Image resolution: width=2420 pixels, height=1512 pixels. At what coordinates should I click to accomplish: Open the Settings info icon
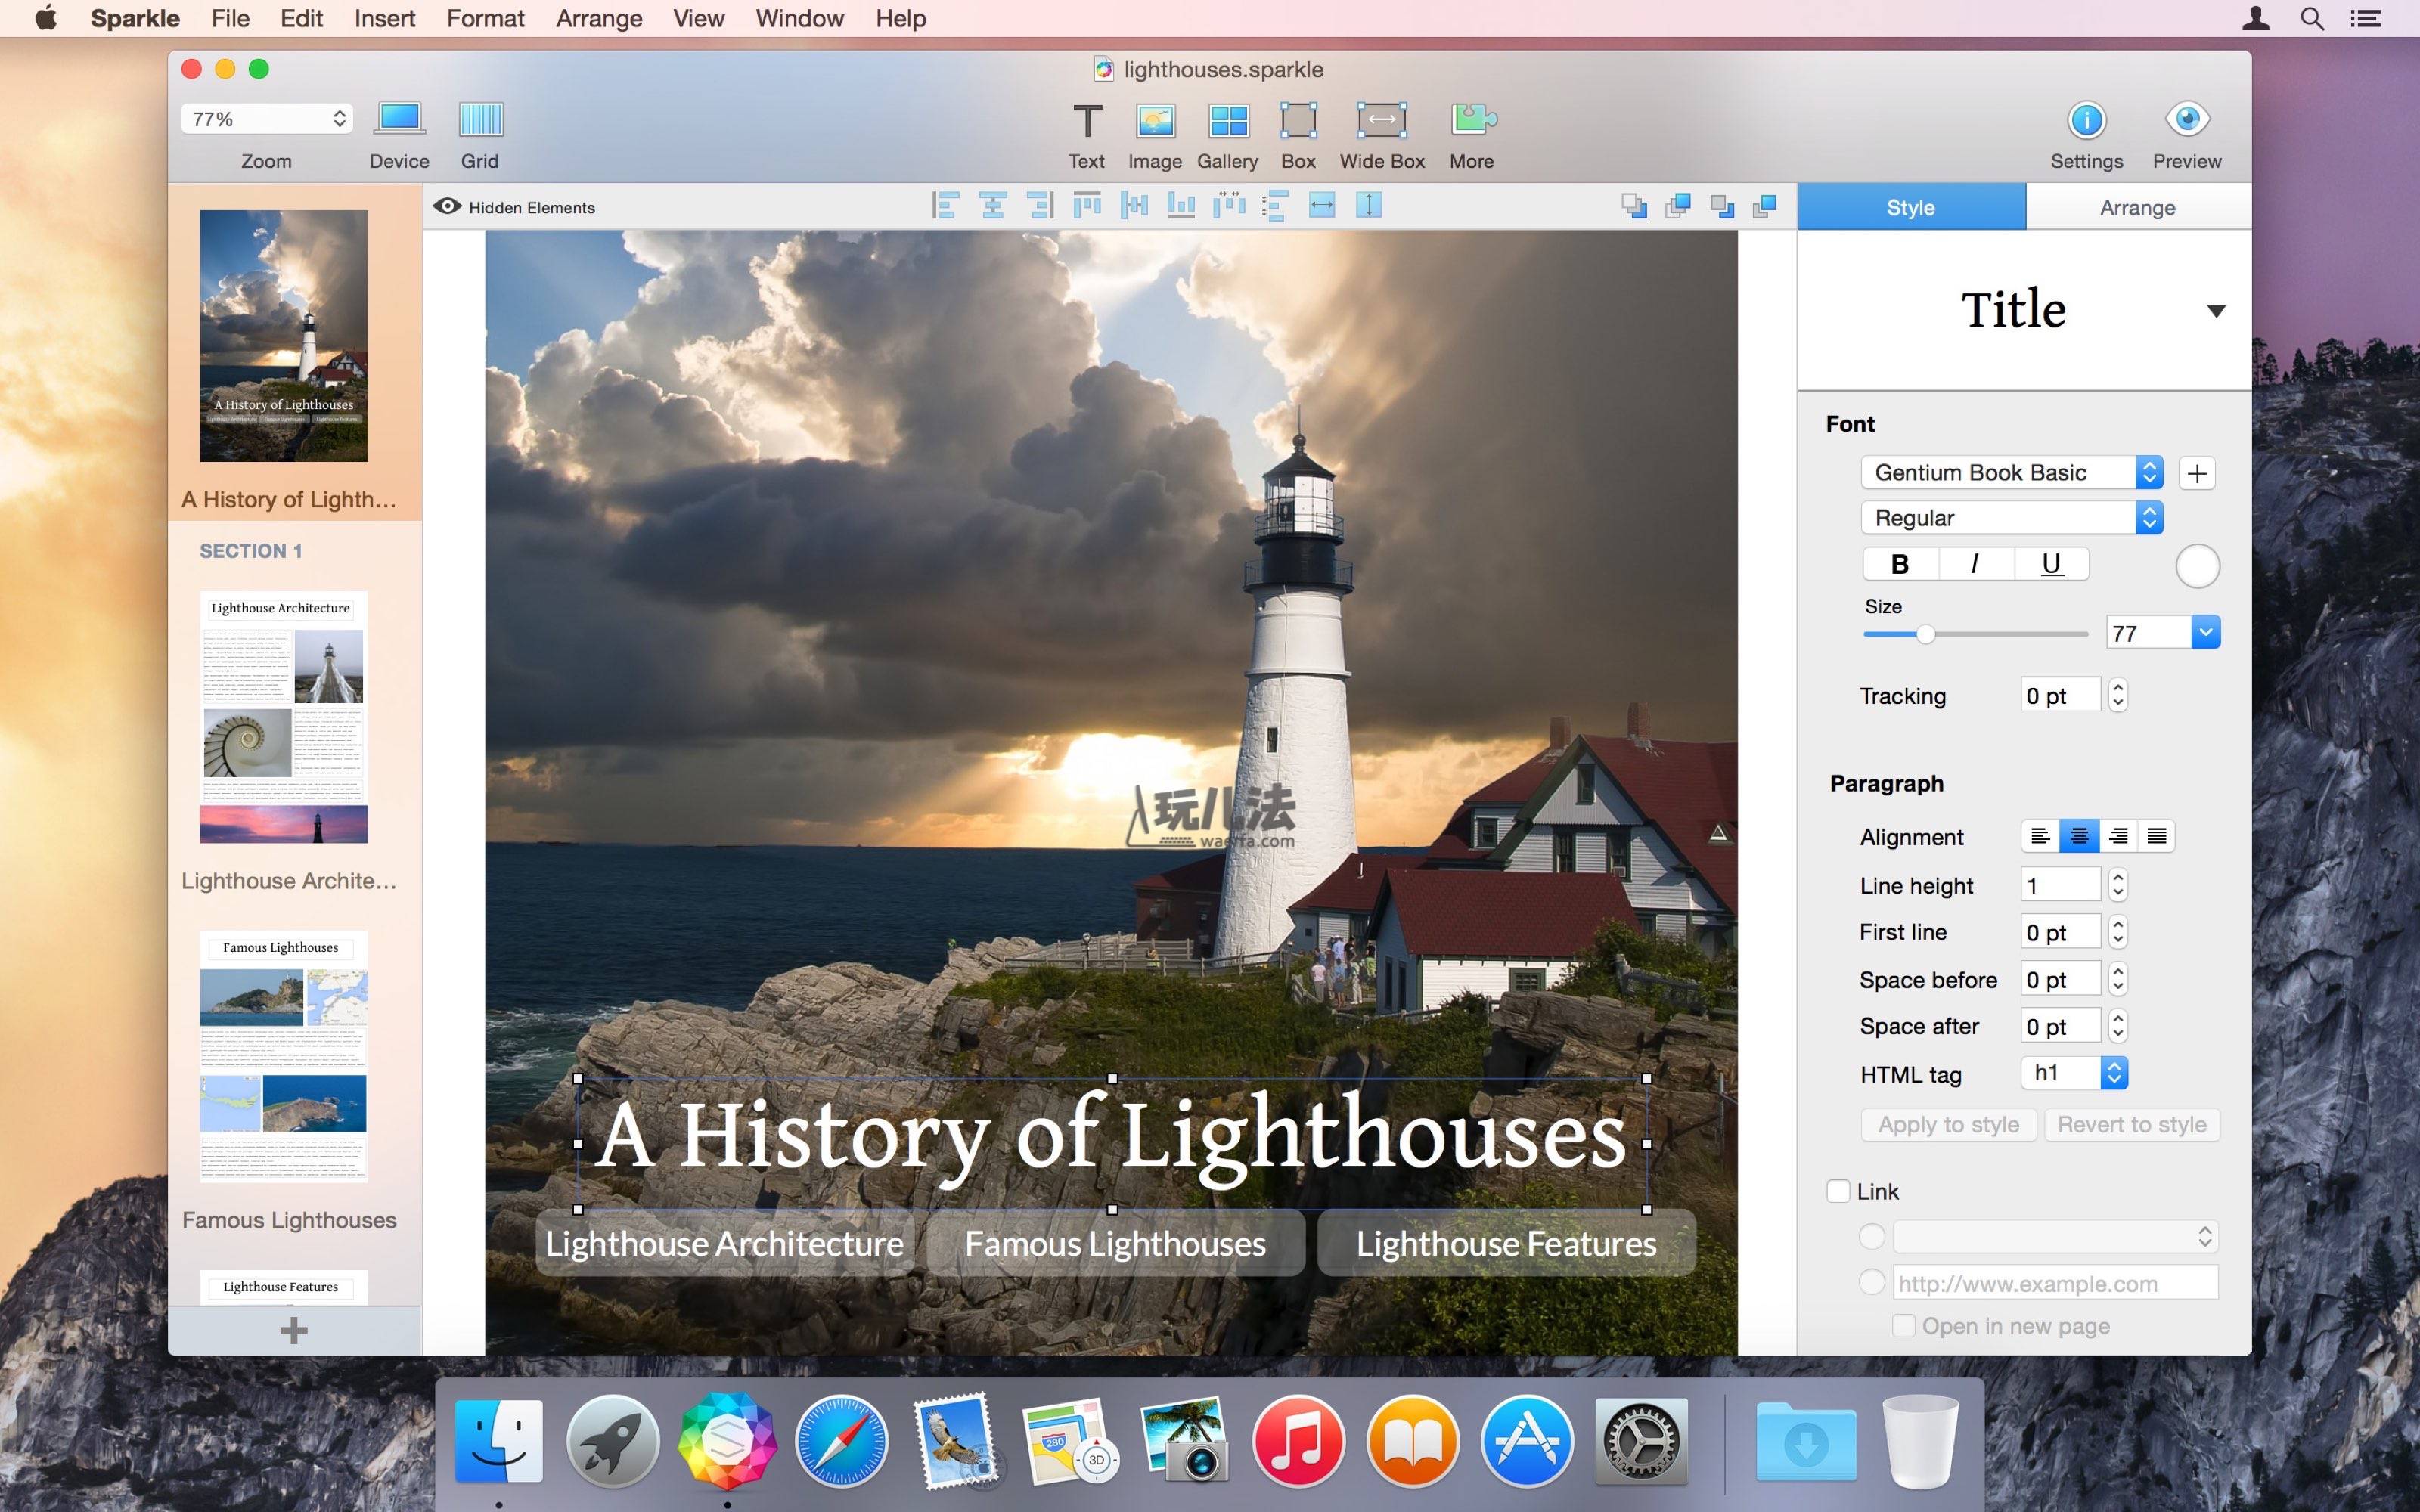pos(2086,120)
